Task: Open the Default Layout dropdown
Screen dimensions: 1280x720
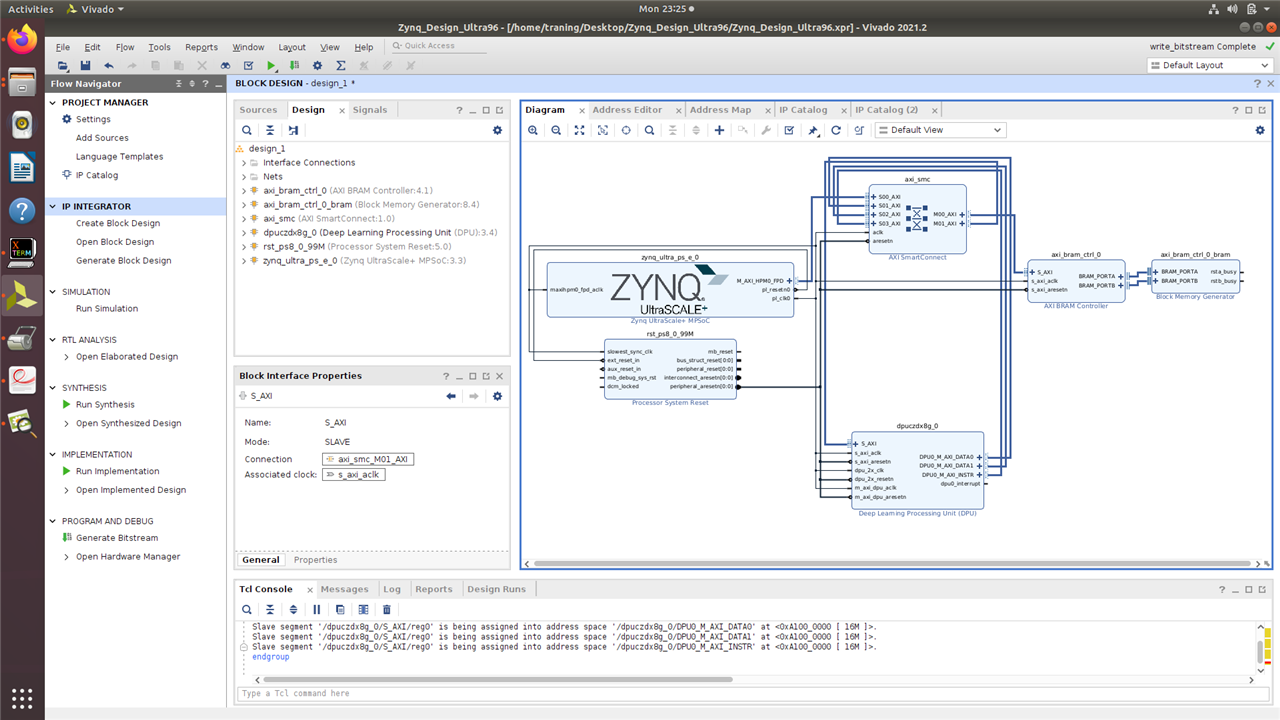Action: pyautogui.click(x=1209, y=65)
